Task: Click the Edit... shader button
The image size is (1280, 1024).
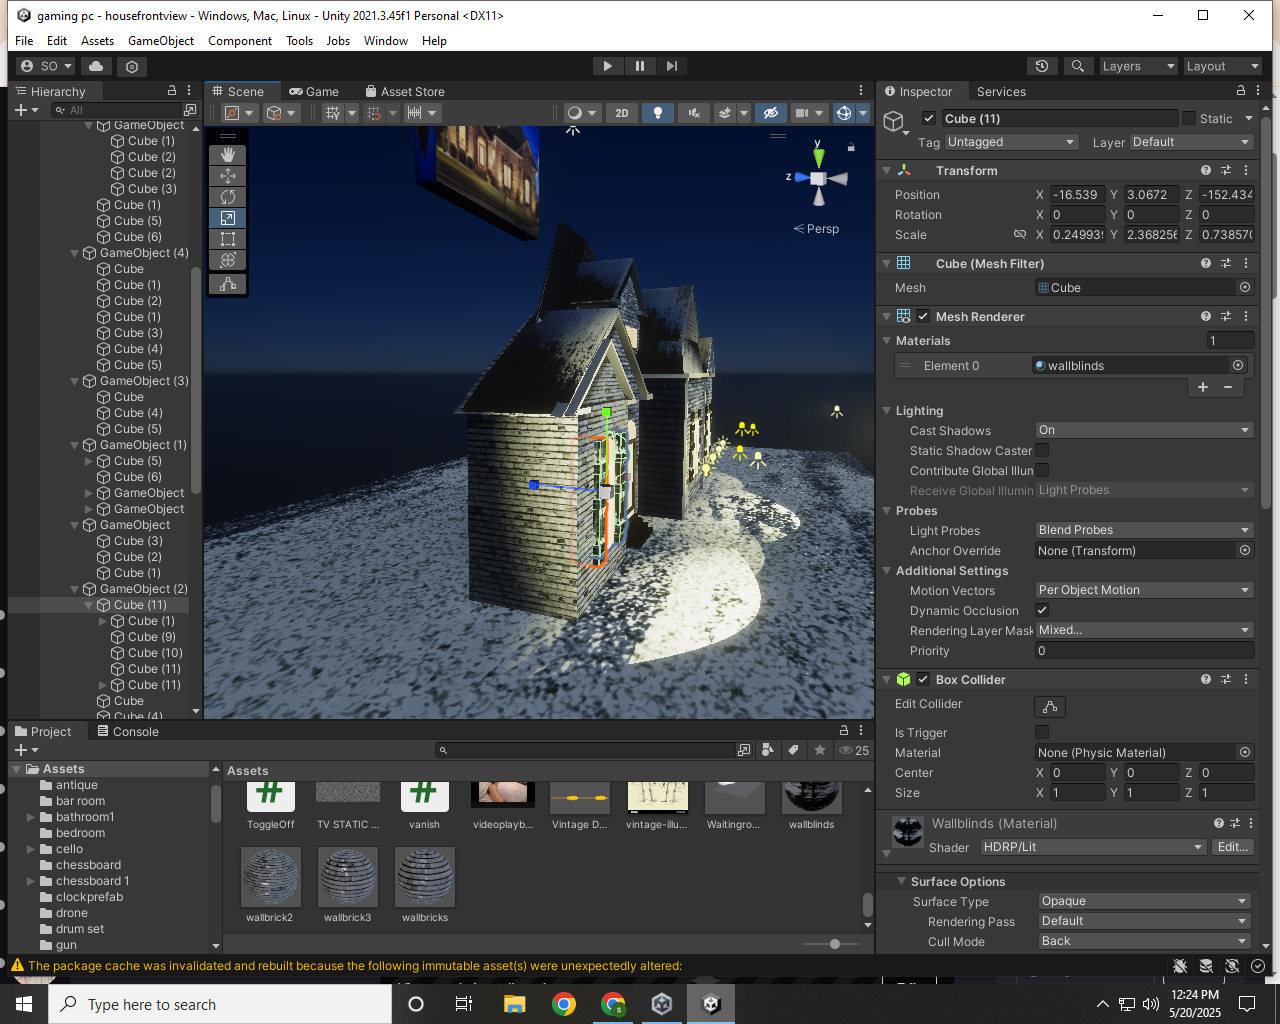Action: point(1232,847)
